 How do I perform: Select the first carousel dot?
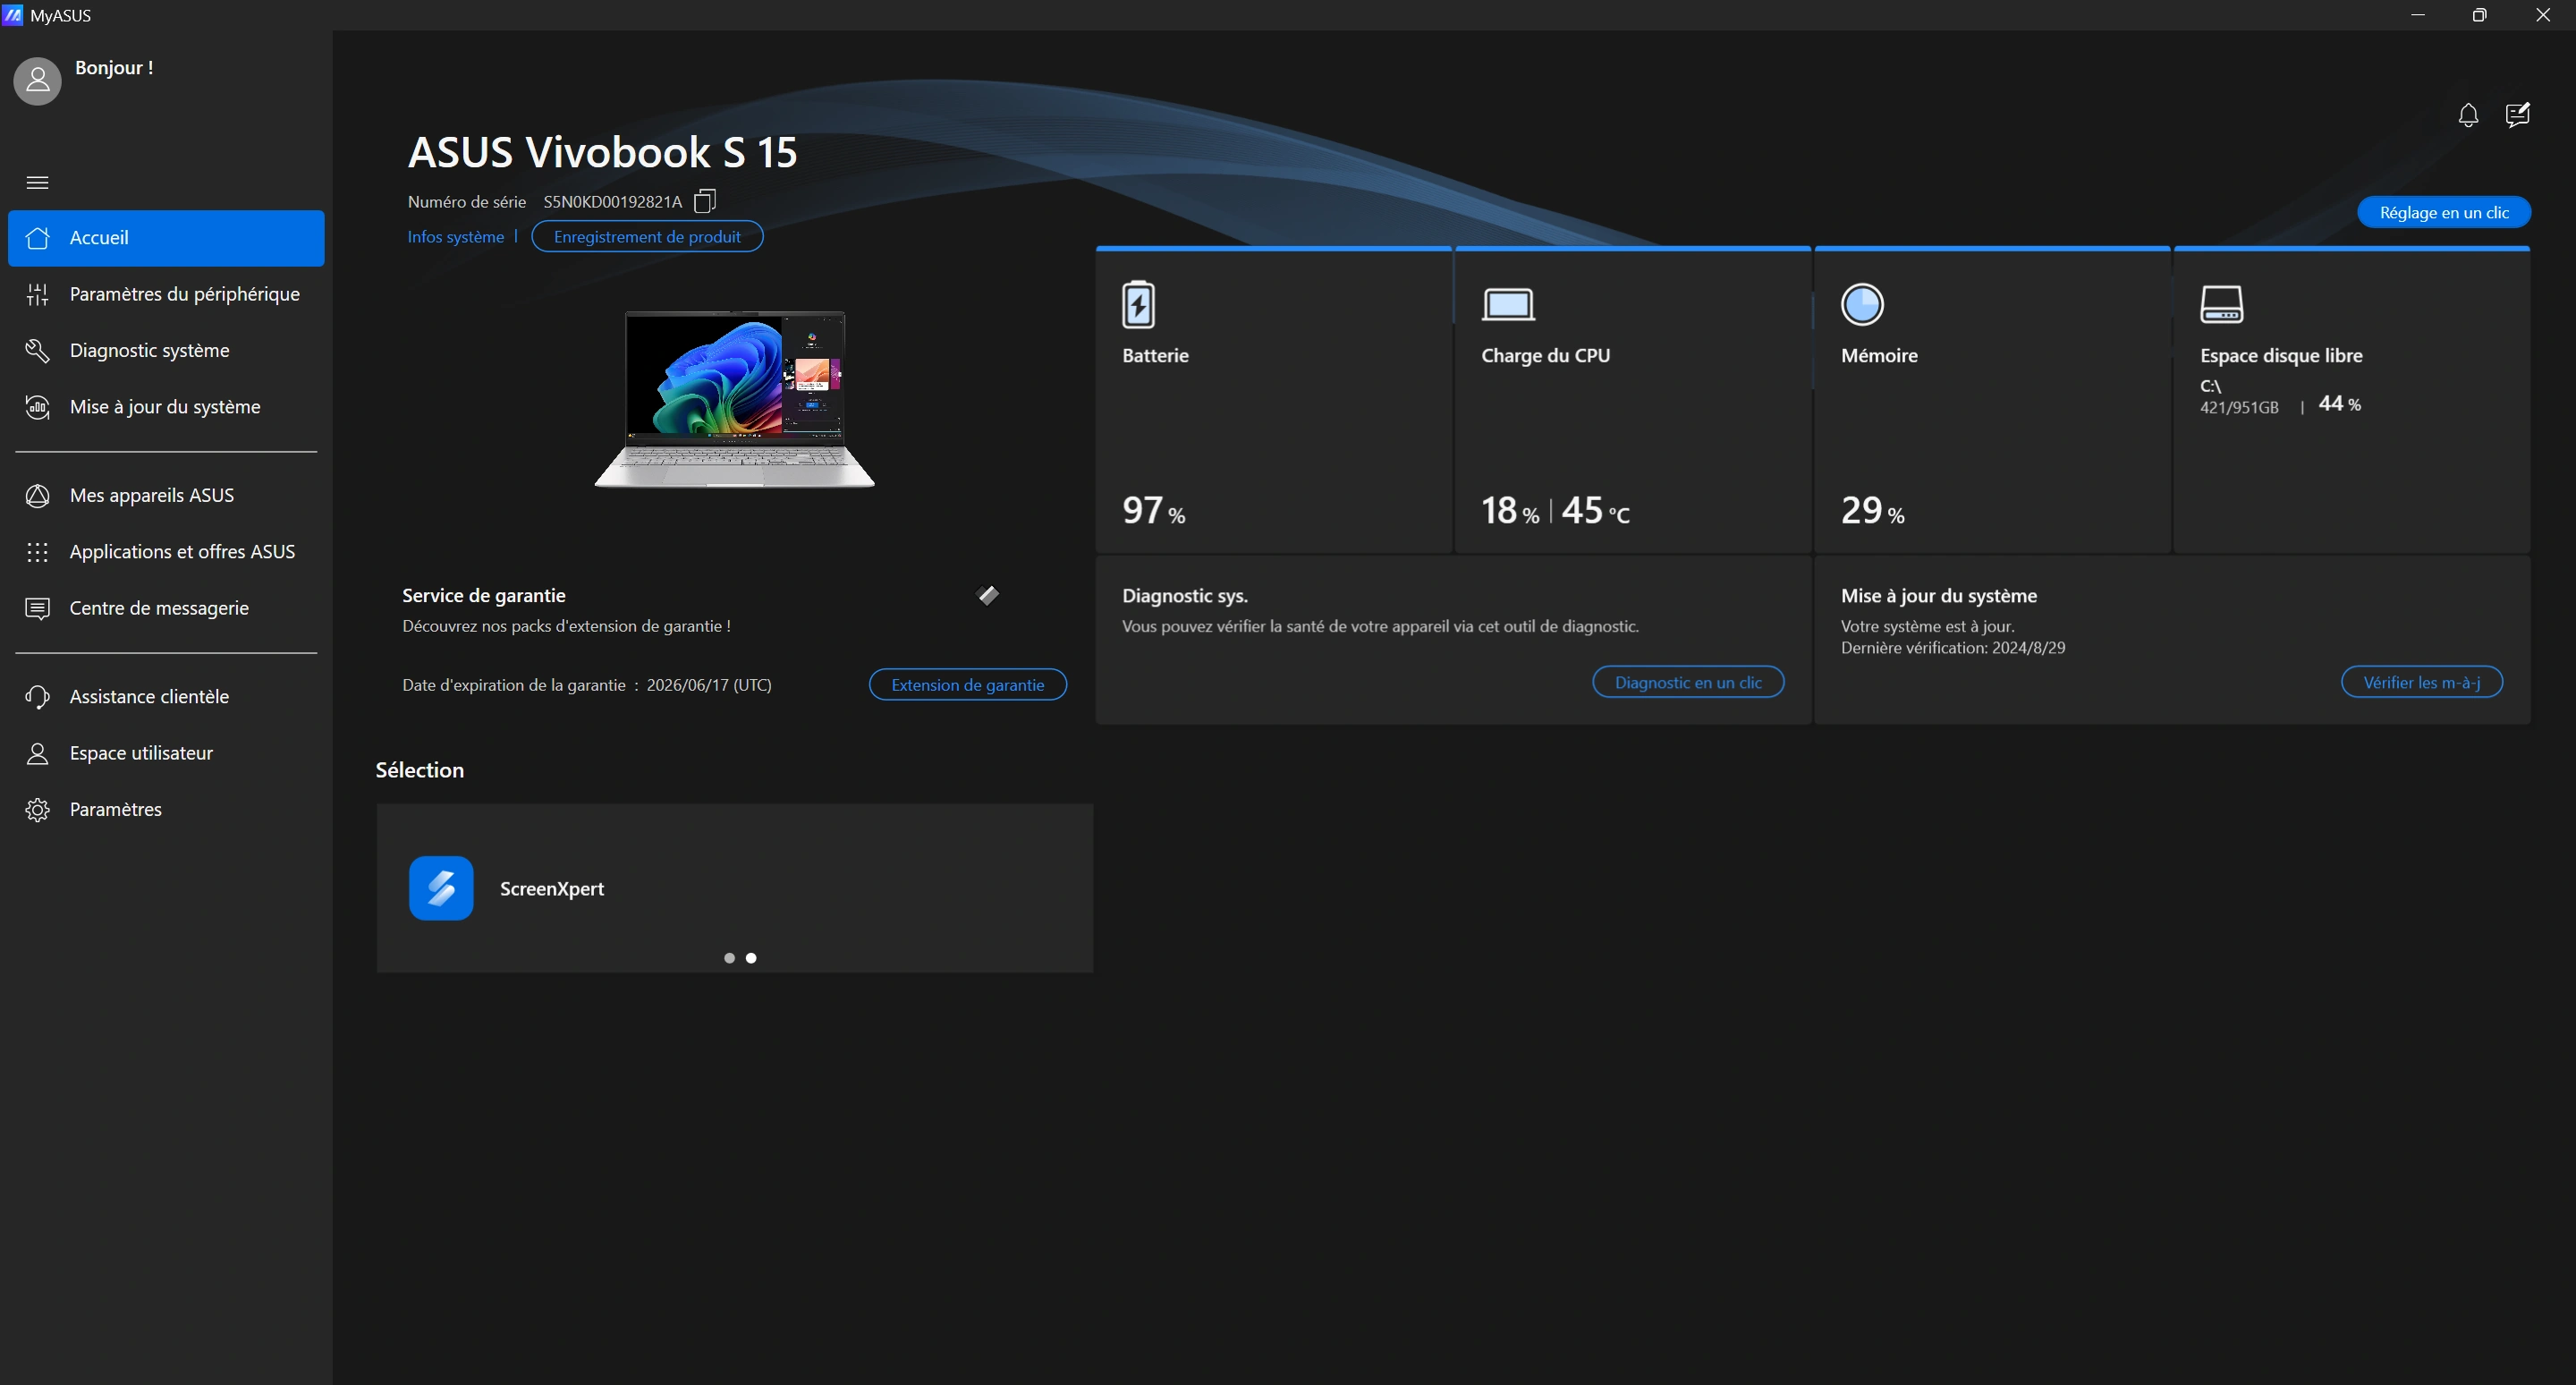click(729, 958)
